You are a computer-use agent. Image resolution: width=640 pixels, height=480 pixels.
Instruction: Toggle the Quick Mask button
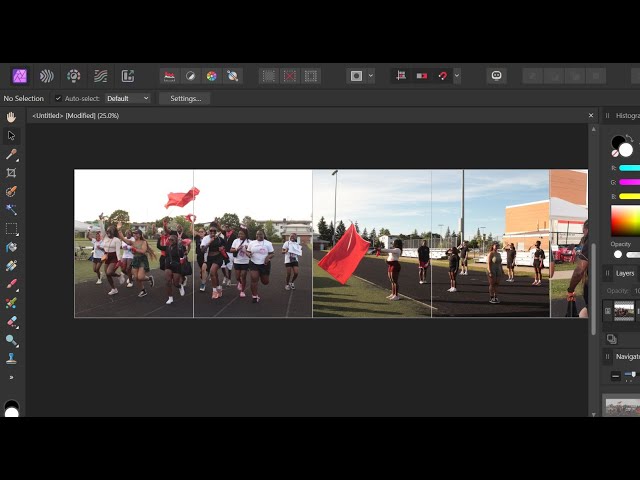(x=356, y=76)
